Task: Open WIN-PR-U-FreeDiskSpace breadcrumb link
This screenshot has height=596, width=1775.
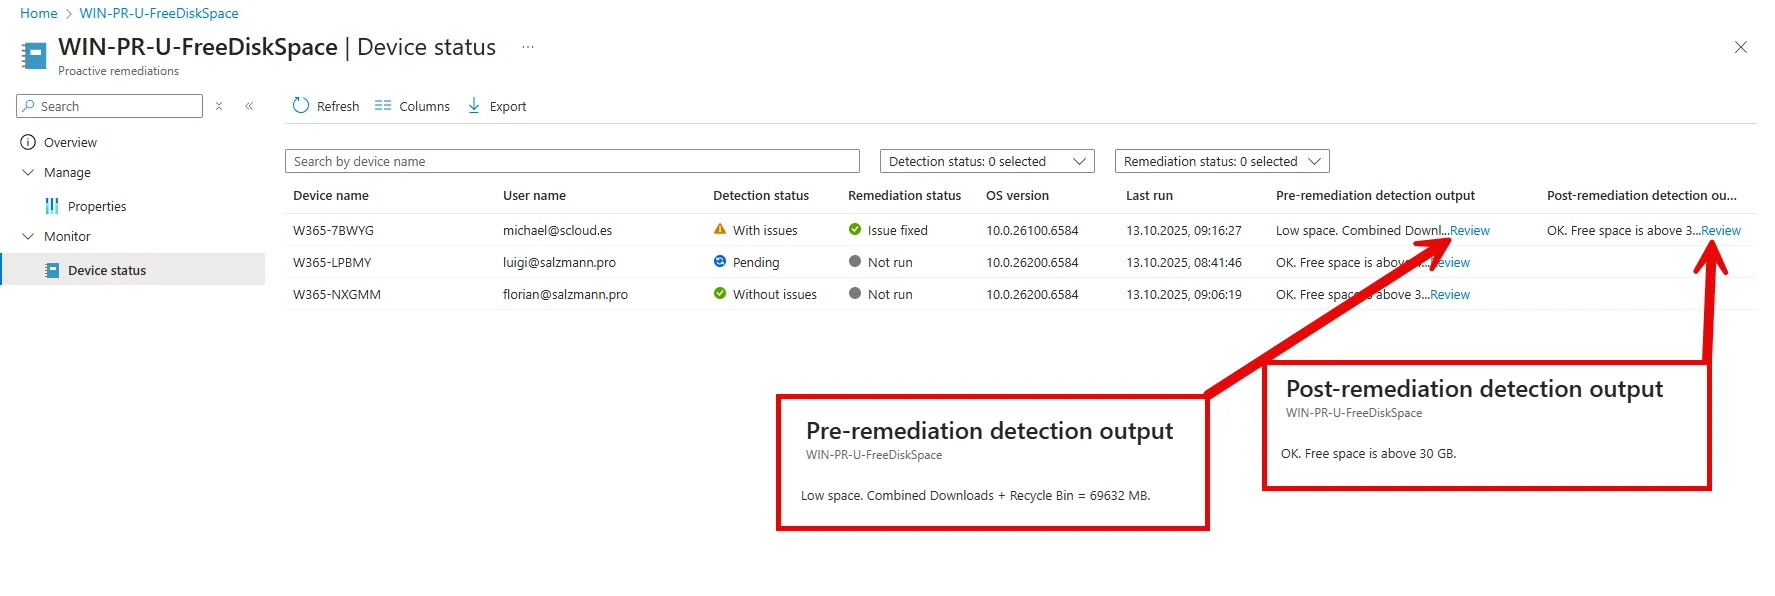Action: [159, 13]
